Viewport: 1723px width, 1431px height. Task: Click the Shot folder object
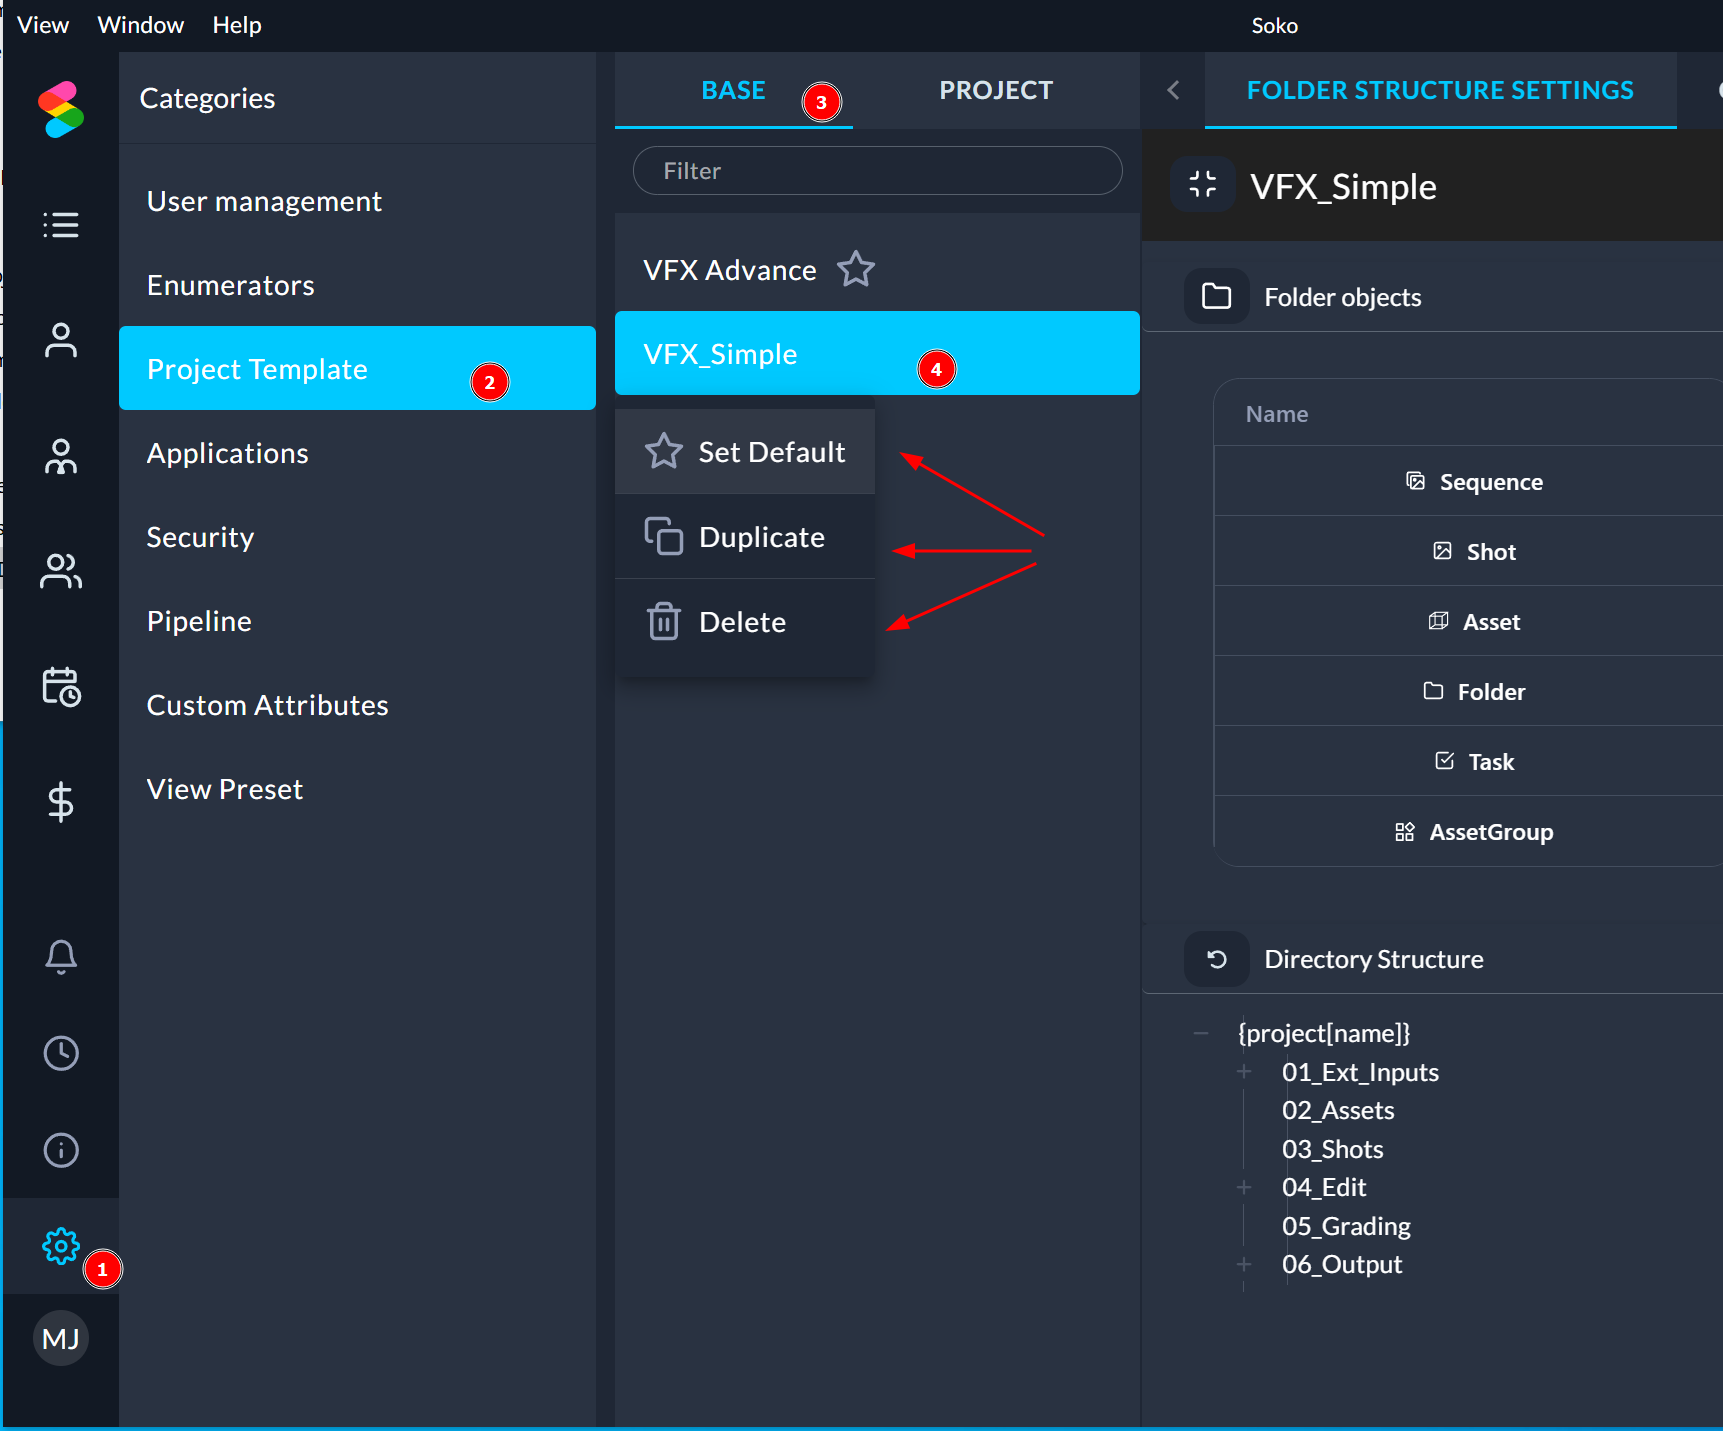click(x=1468, y=551)
